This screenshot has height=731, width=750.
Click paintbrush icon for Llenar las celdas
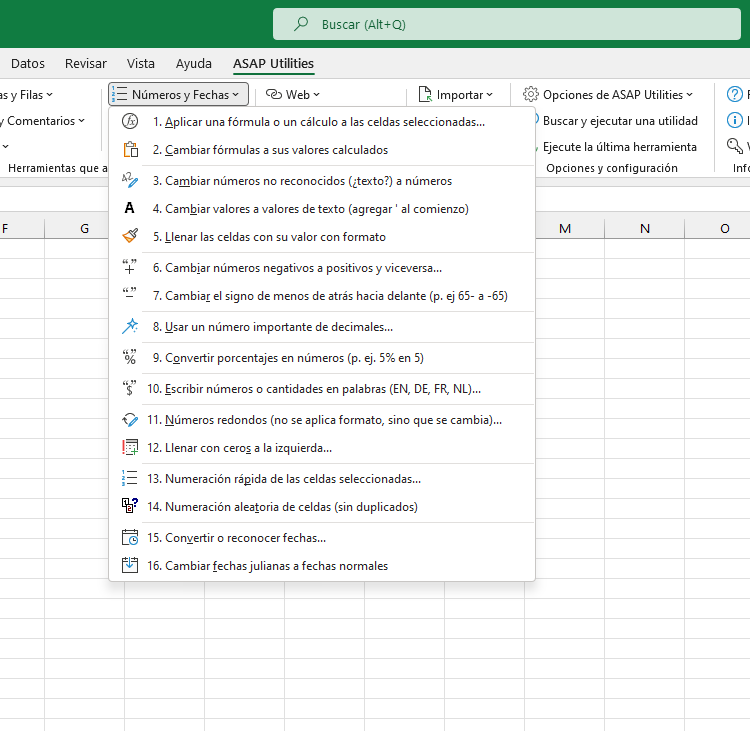[x=130, y=236]
